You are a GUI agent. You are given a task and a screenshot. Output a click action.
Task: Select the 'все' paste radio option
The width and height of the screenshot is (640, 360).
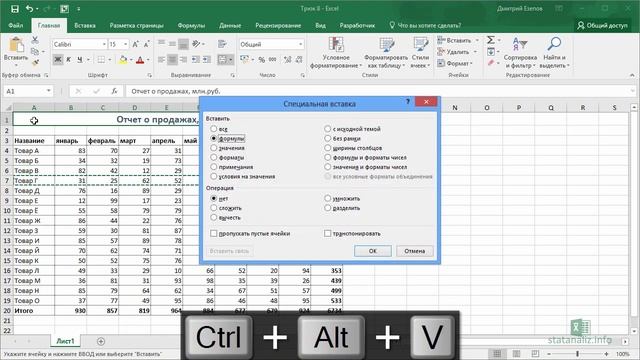(213, 129)
